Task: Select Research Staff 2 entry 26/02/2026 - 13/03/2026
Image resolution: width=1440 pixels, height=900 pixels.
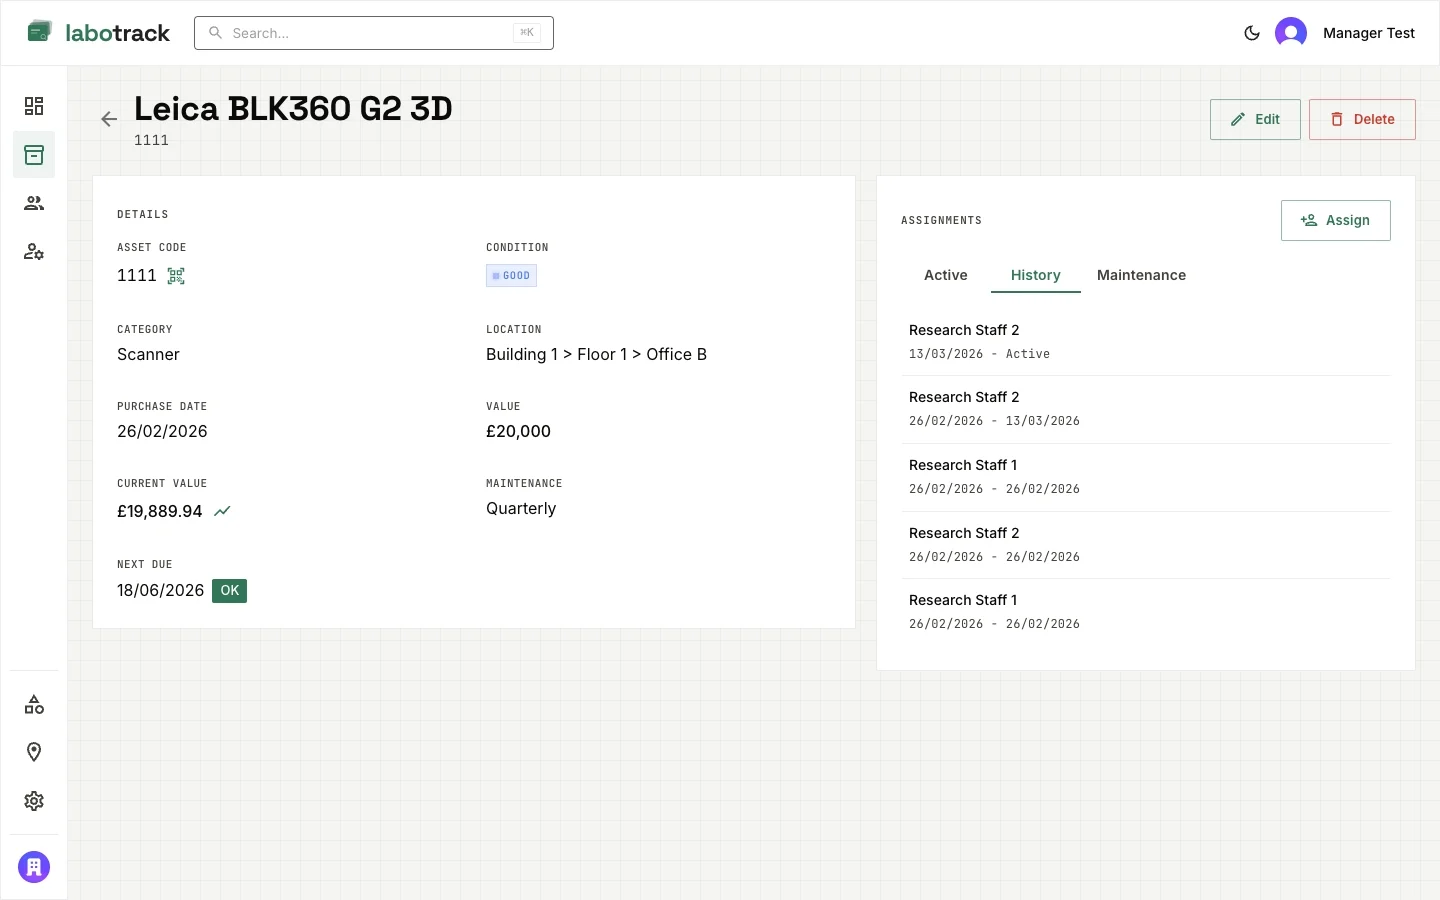Action: [1146, 409]
